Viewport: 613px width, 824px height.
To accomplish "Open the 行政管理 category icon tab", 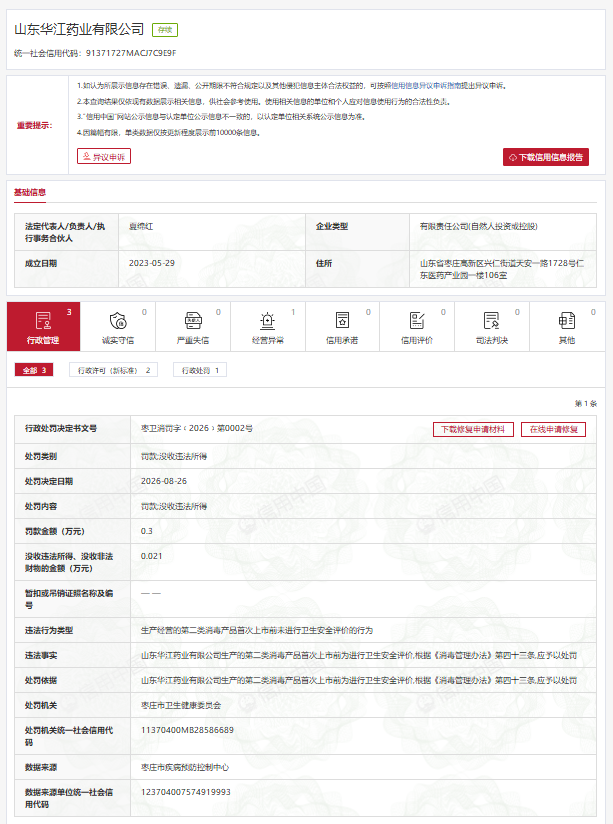I will pos(43,326).
